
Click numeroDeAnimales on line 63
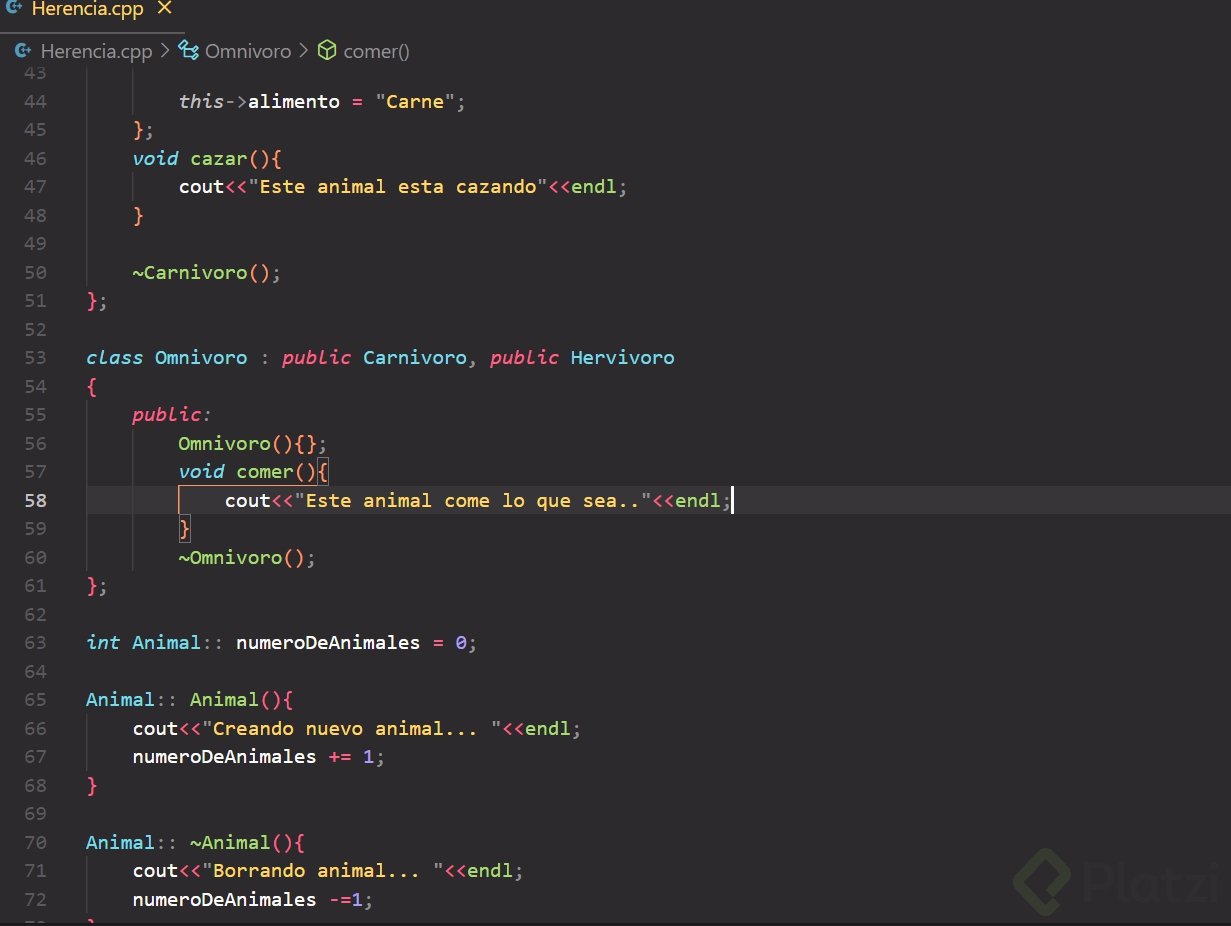(x=329, y=642)
